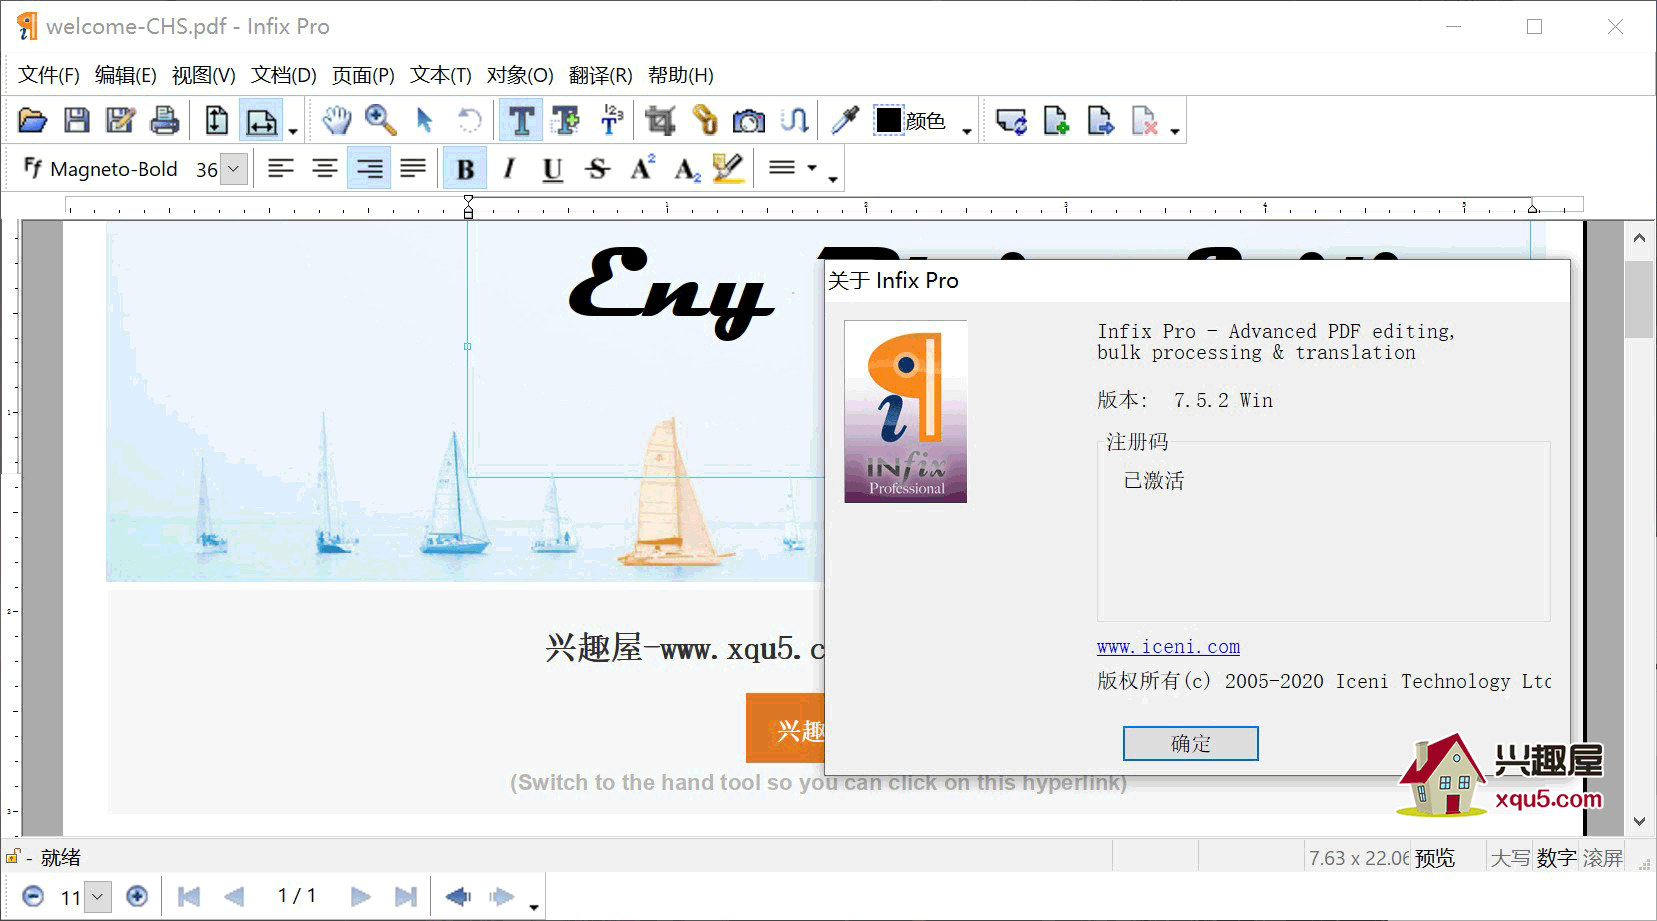Click the previous view back arrow

click(x=458, y=897)
